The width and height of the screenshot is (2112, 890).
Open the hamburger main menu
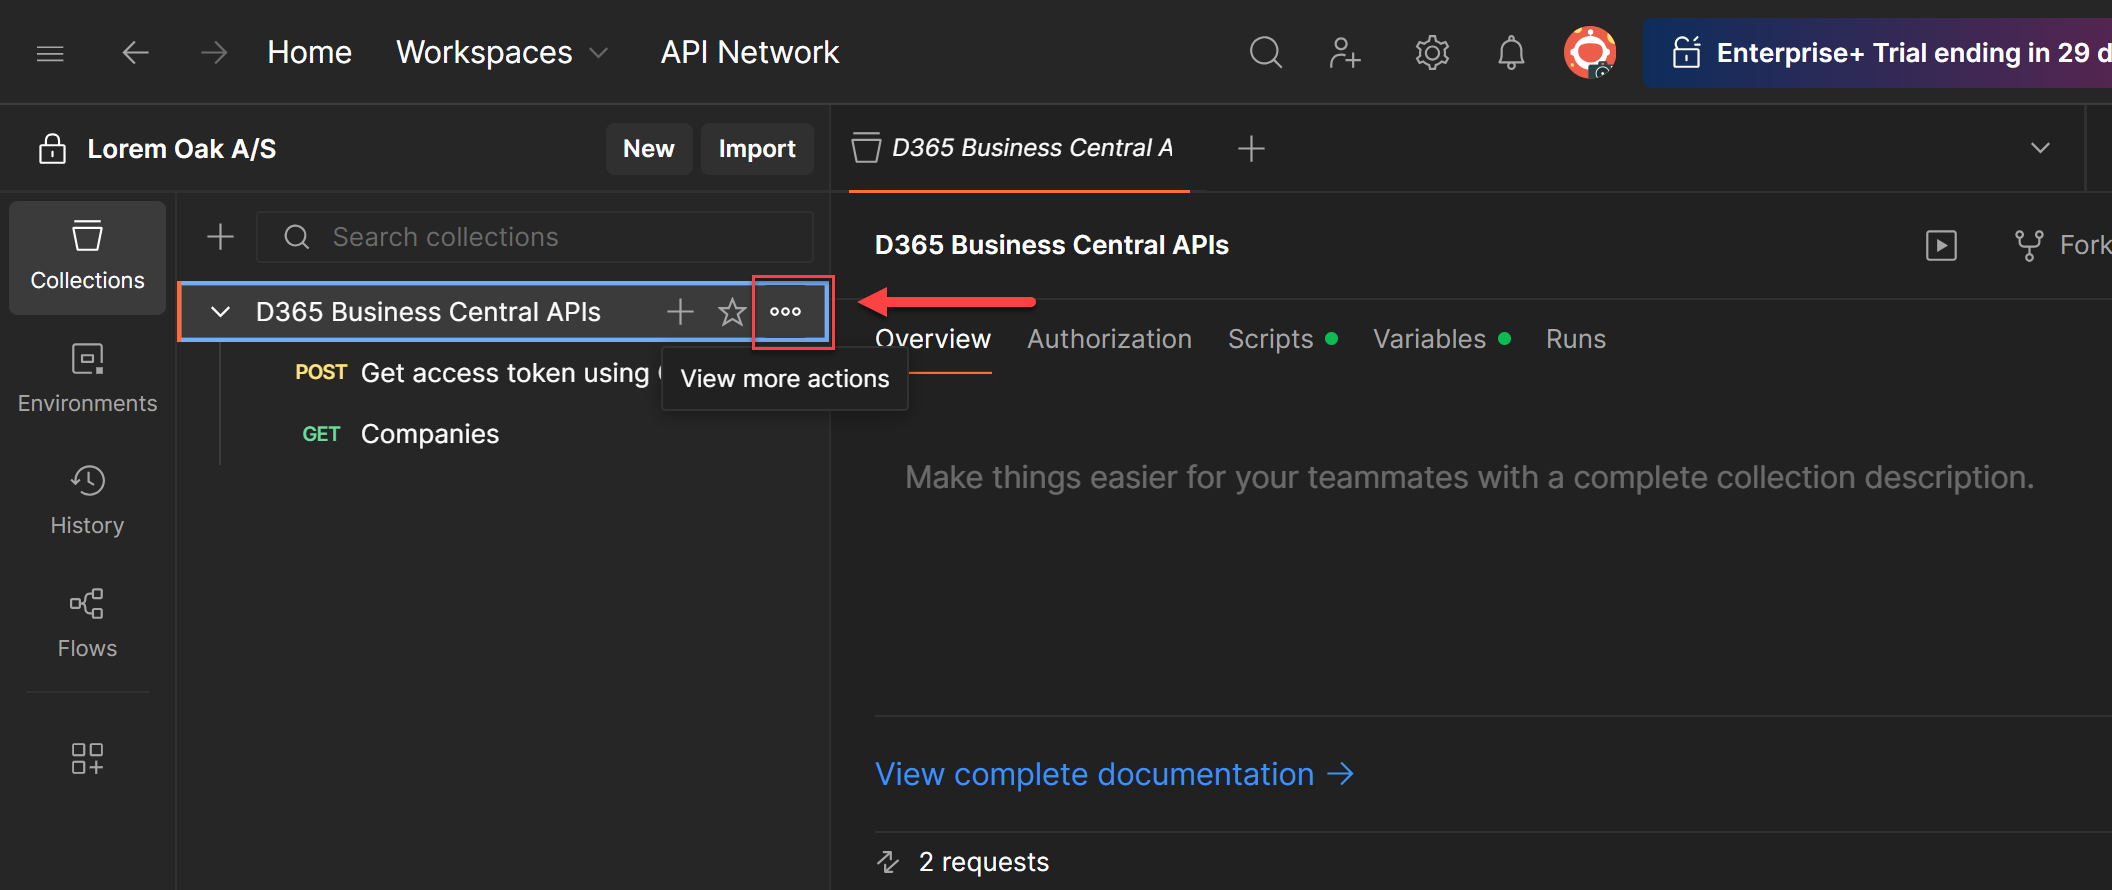coord(50,53)
